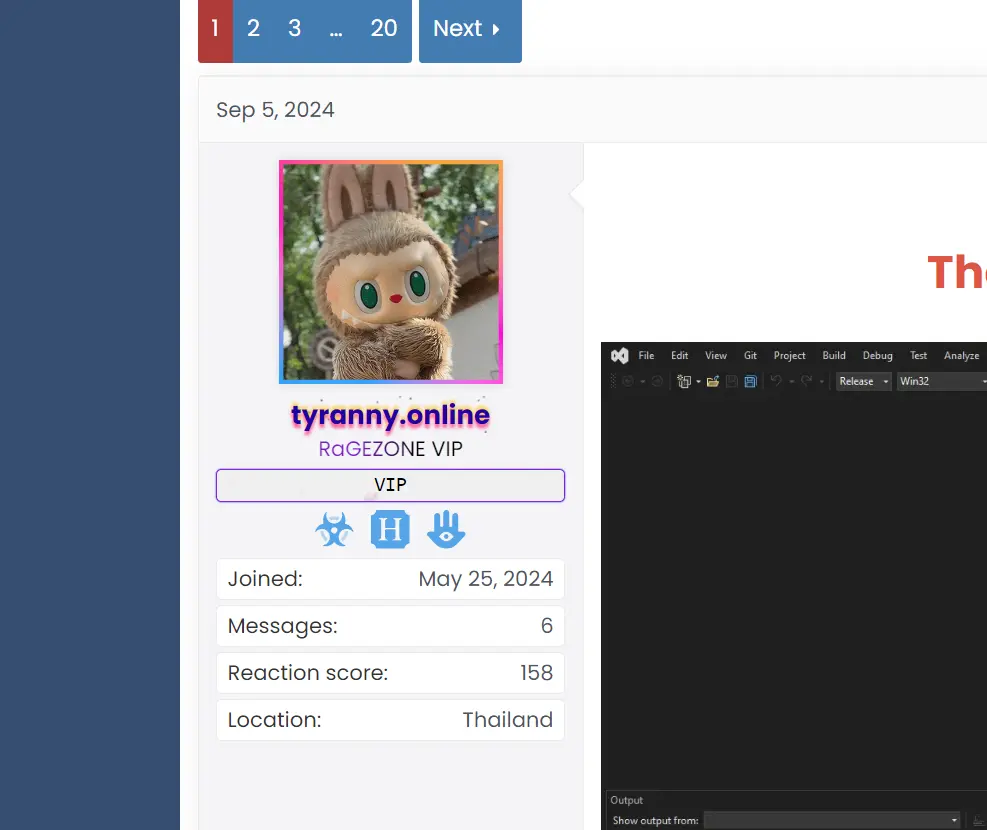Expand the Redo history dropdown arrow
Image resolution: width=987 pixels, height=830 pixels.
[x=821, y=382]
